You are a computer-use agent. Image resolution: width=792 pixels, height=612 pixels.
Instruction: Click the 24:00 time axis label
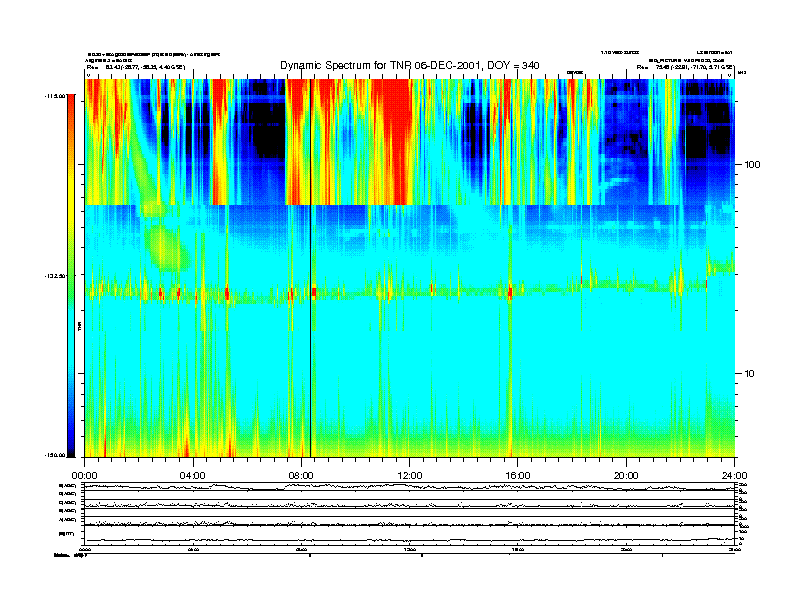[734, 476]
